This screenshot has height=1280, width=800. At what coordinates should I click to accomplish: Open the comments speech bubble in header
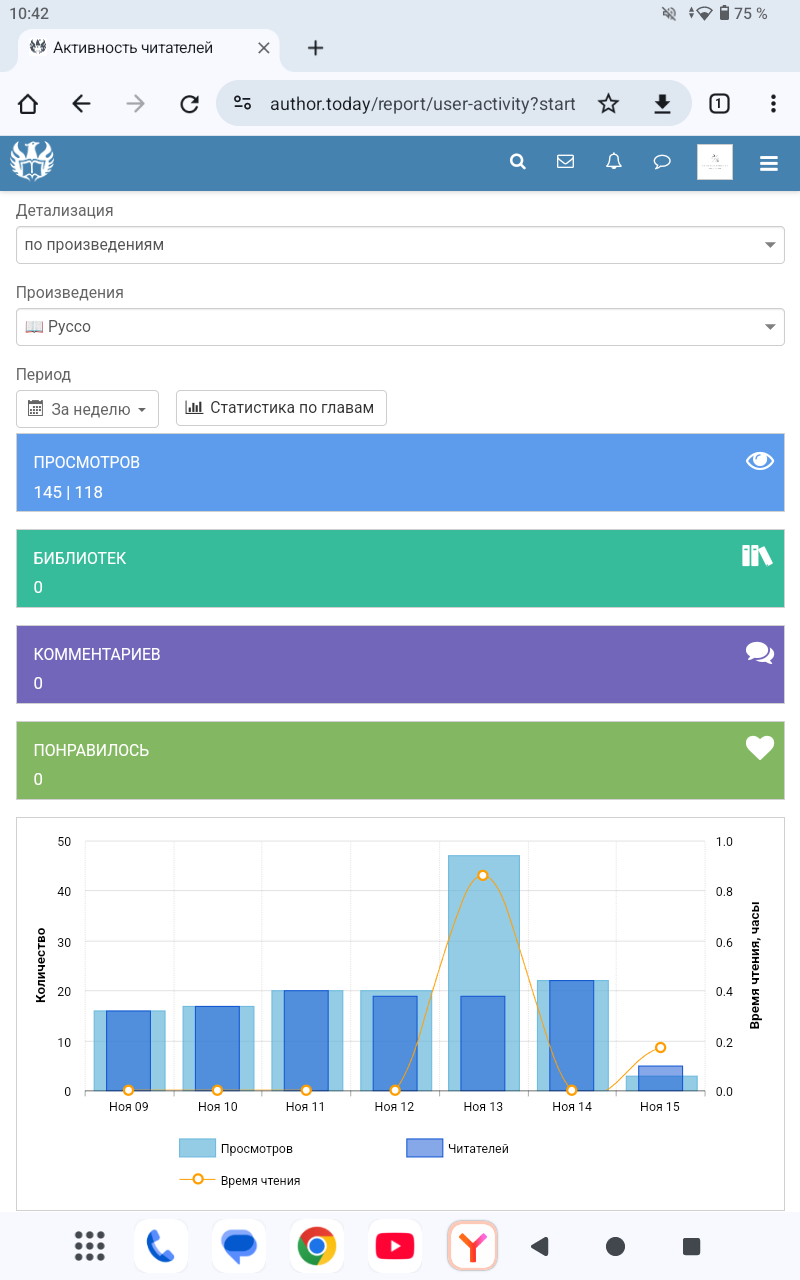pyautogui.click(x=662, y=162)
